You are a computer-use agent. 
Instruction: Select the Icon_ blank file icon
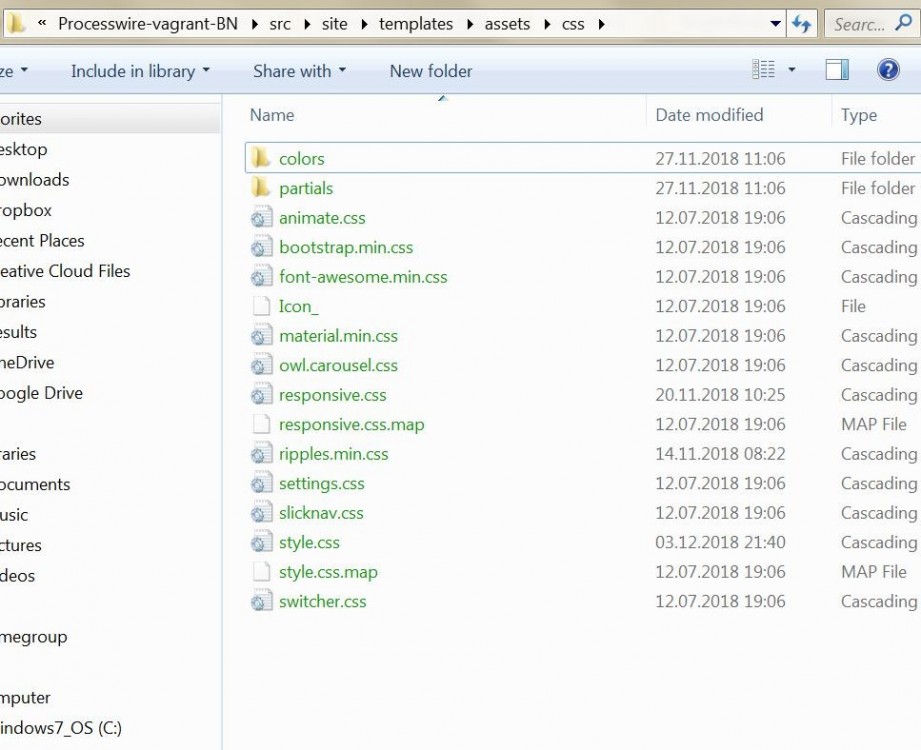point(261,306)
